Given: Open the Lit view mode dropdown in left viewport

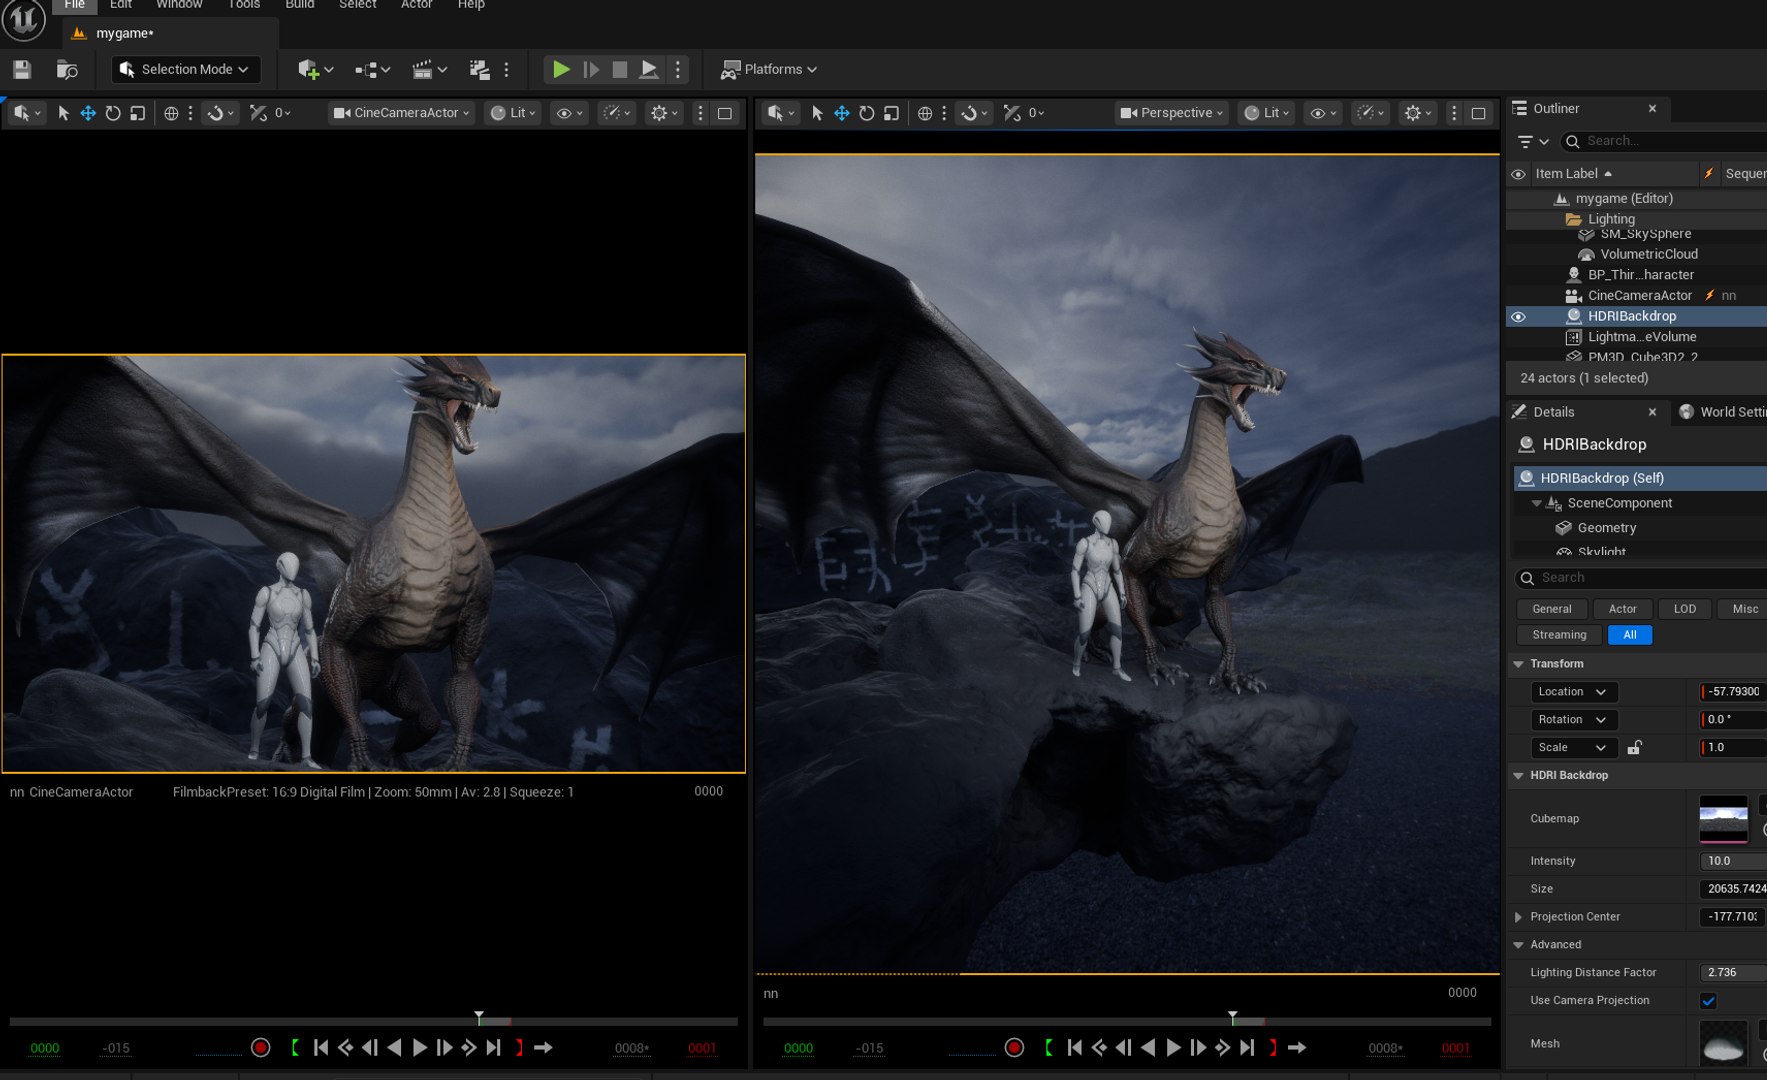Looking at the screenshot, I should click(x=514, y=113).
